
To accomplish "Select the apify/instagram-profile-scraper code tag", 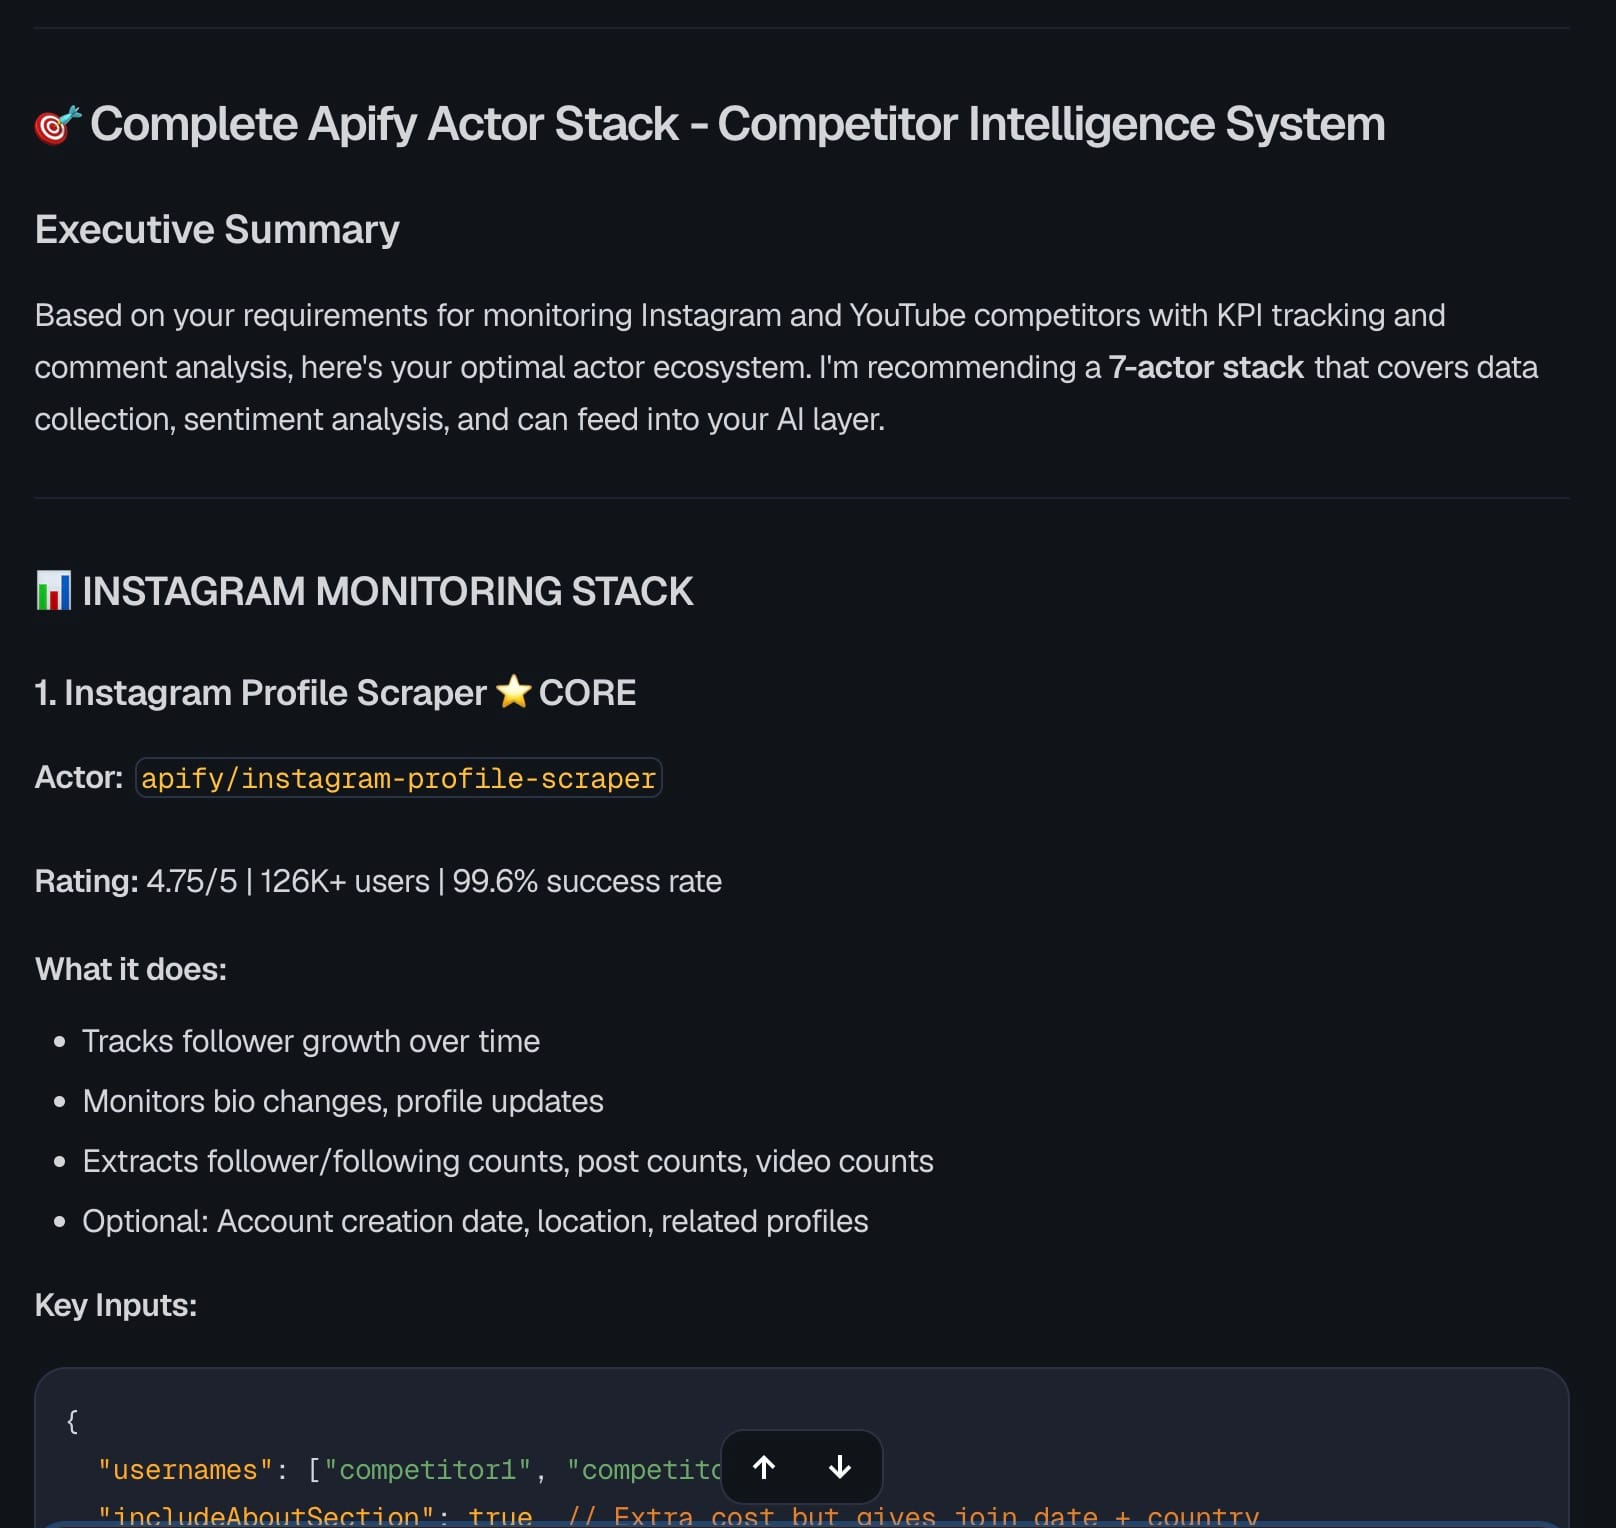I will [x=398, y=778].
